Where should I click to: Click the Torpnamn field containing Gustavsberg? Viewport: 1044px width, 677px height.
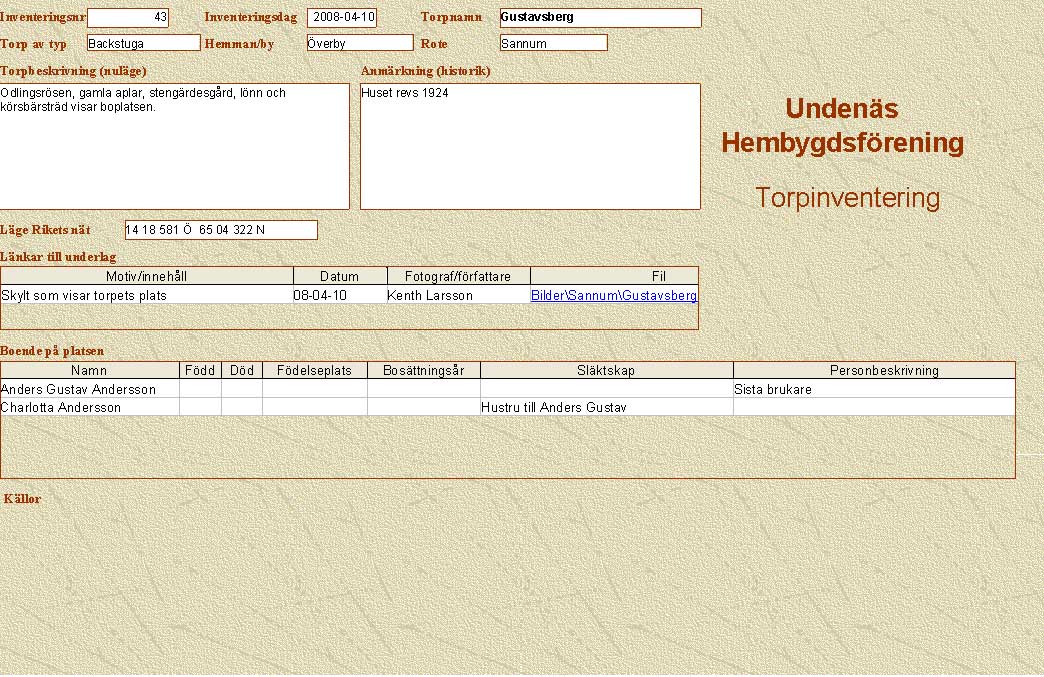click(x=600, y=18)
